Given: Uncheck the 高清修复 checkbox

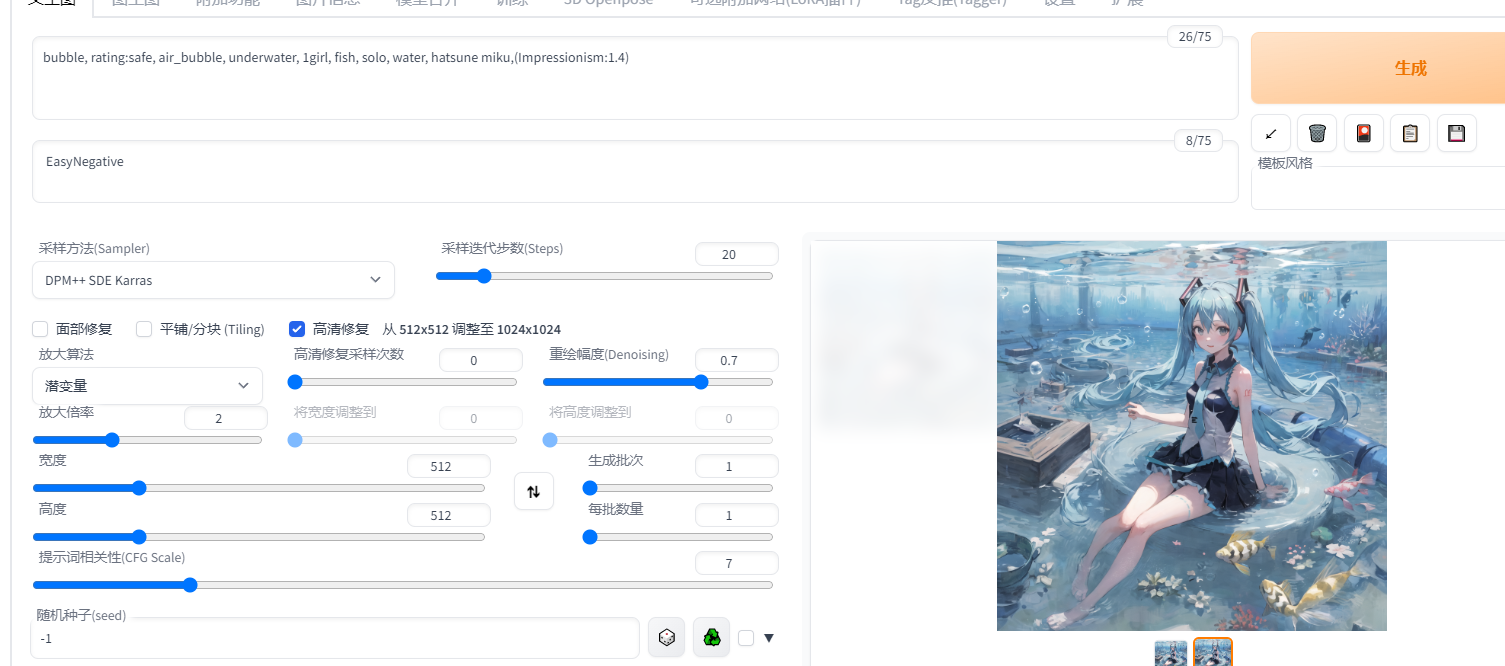Looking at the screenshot, I should pyautogui.click(x=297, y=329).
